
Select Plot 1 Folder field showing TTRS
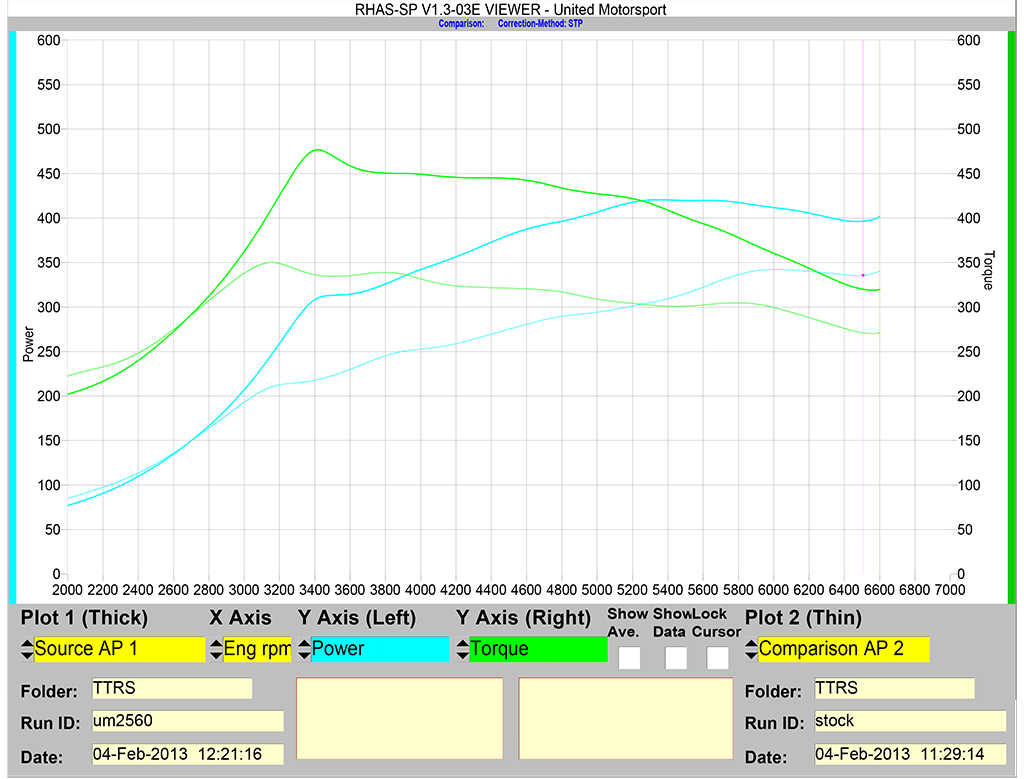tap(170, 688)
